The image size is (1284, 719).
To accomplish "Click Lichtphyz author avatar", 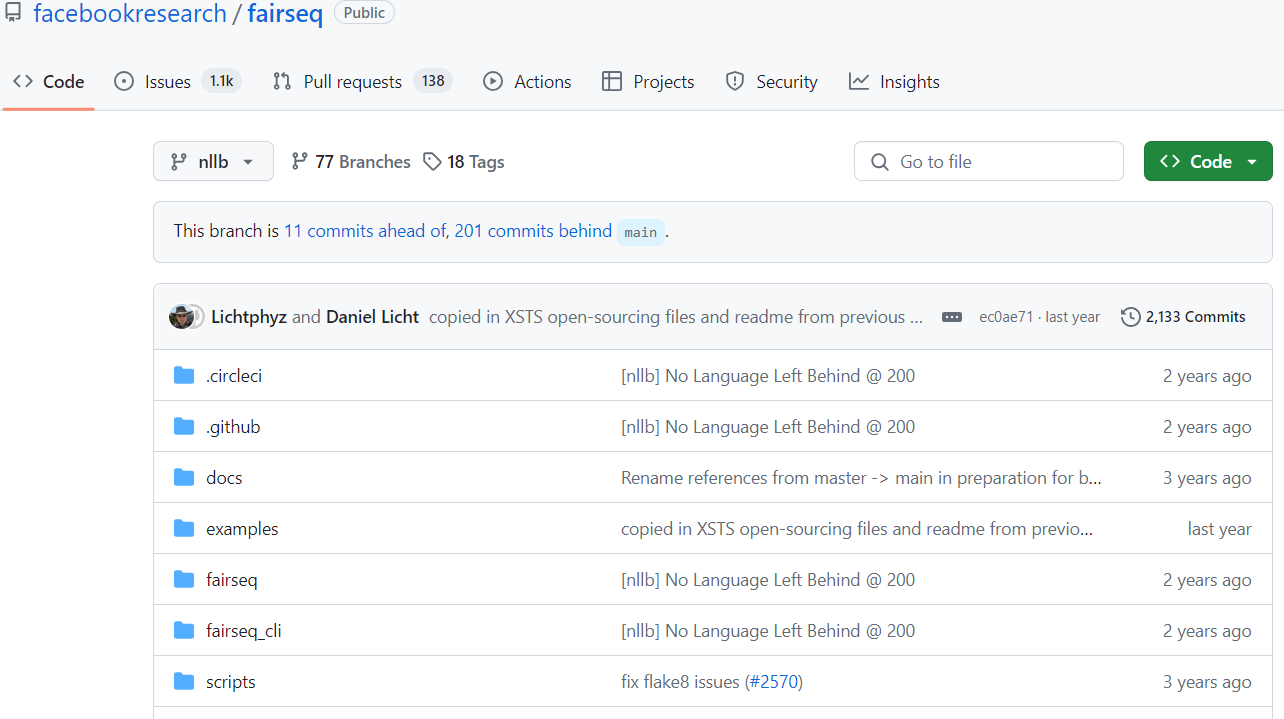I will (x=182, y=317).
